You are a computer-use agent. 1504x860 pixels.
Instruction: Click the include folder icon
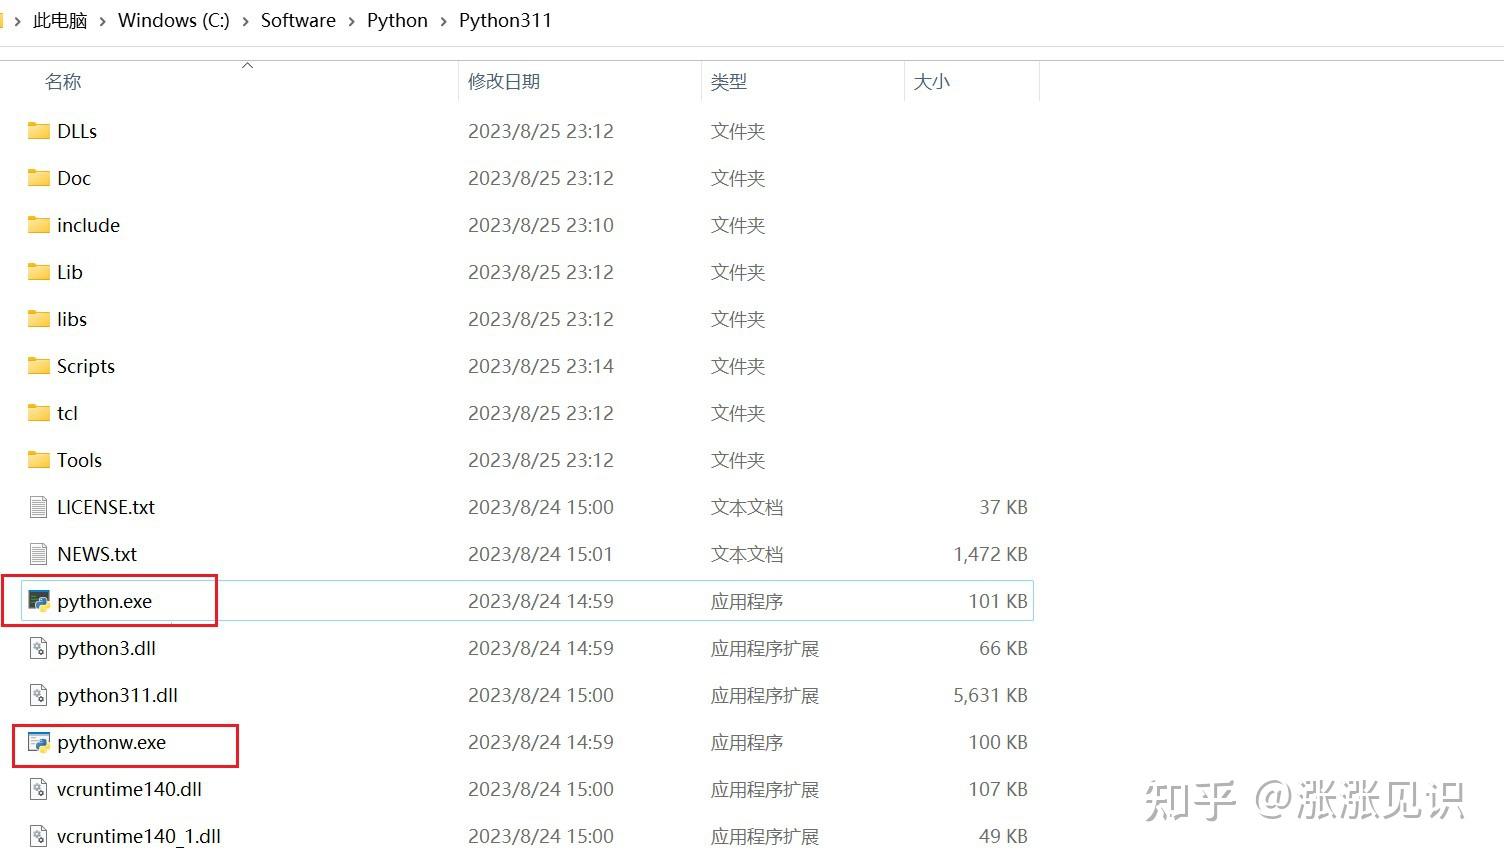pos(39,225)
